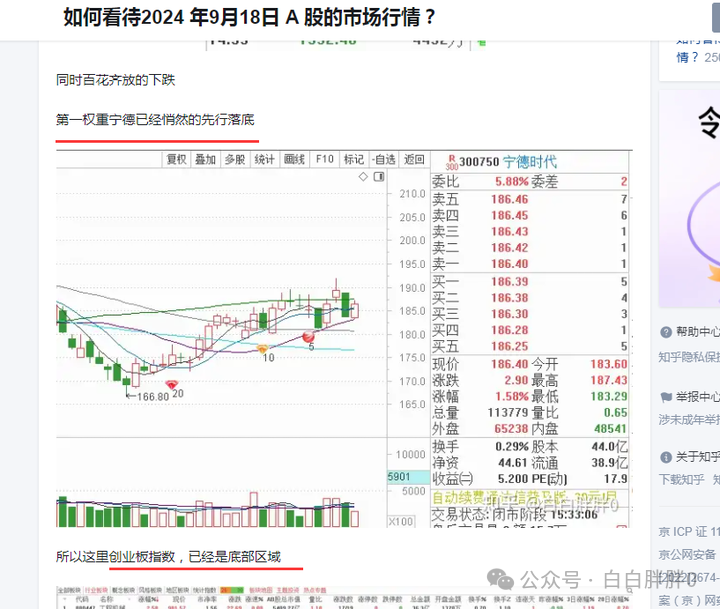
Task: Click the red gem marker labeled 20
Action: click(171, 384)
